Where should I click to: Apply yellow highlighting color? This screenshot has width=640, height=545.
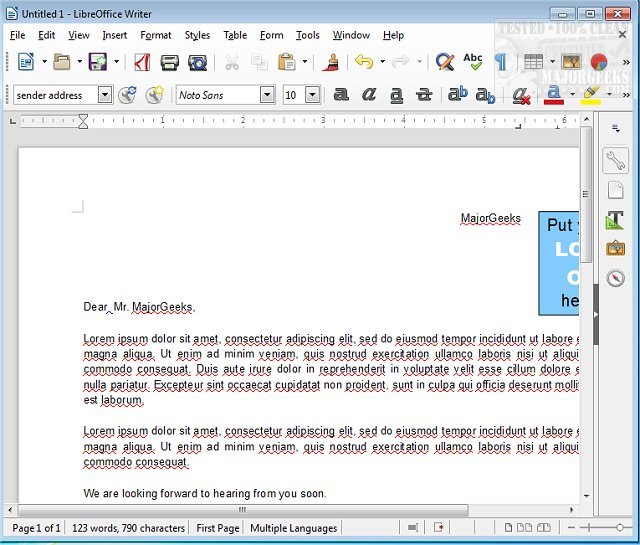coord(591,95)
